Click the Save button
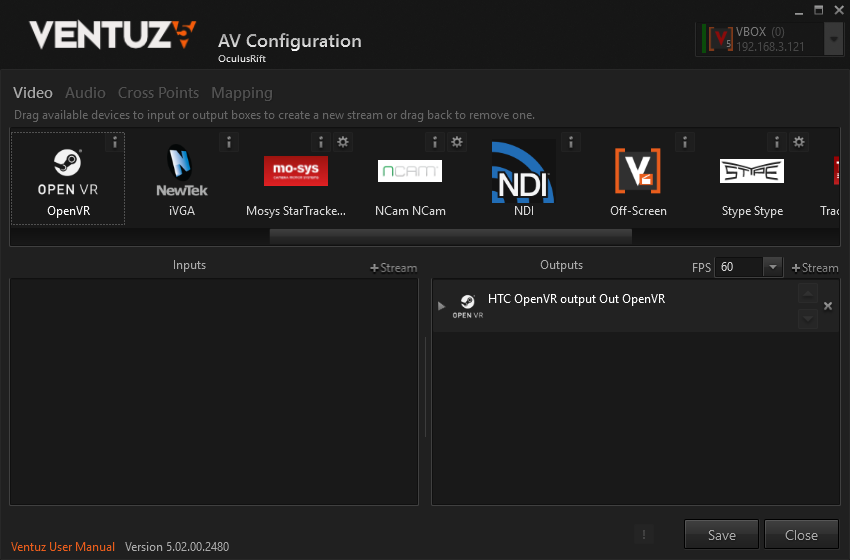The height and width of the screenshot is (560, 850). tap(721, 535)
